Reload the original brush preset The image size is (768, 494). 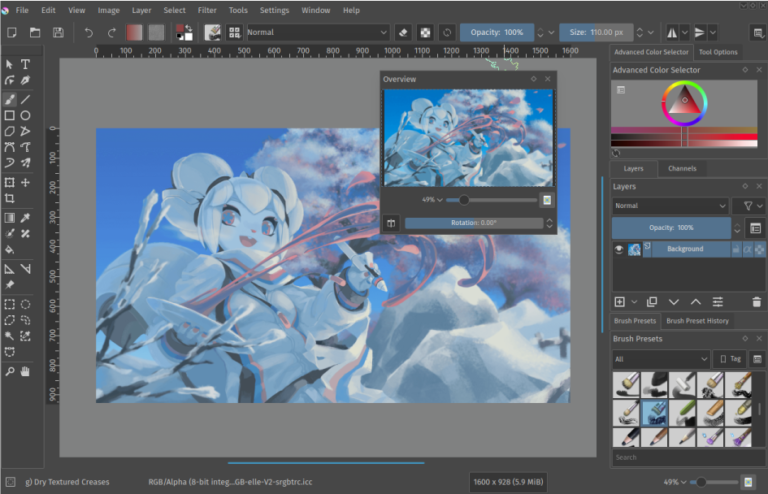pyautogui.click(x=447, y=32)
